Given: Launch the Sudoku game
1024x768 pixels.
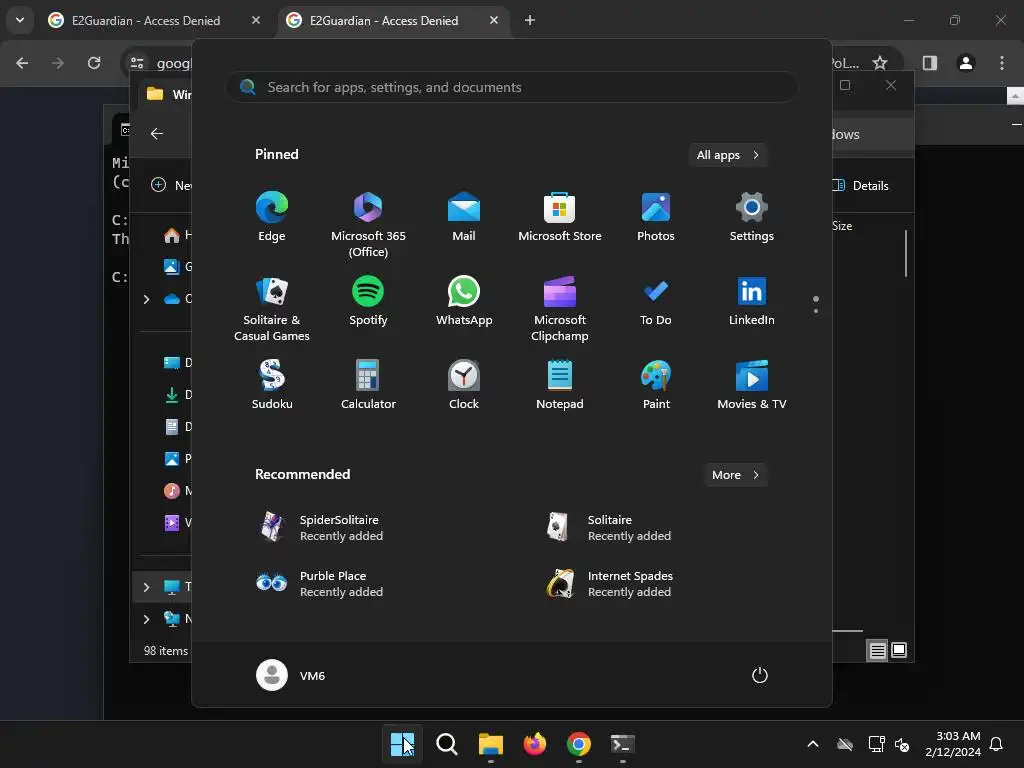Looking at the screenshot, I should 272,385.
